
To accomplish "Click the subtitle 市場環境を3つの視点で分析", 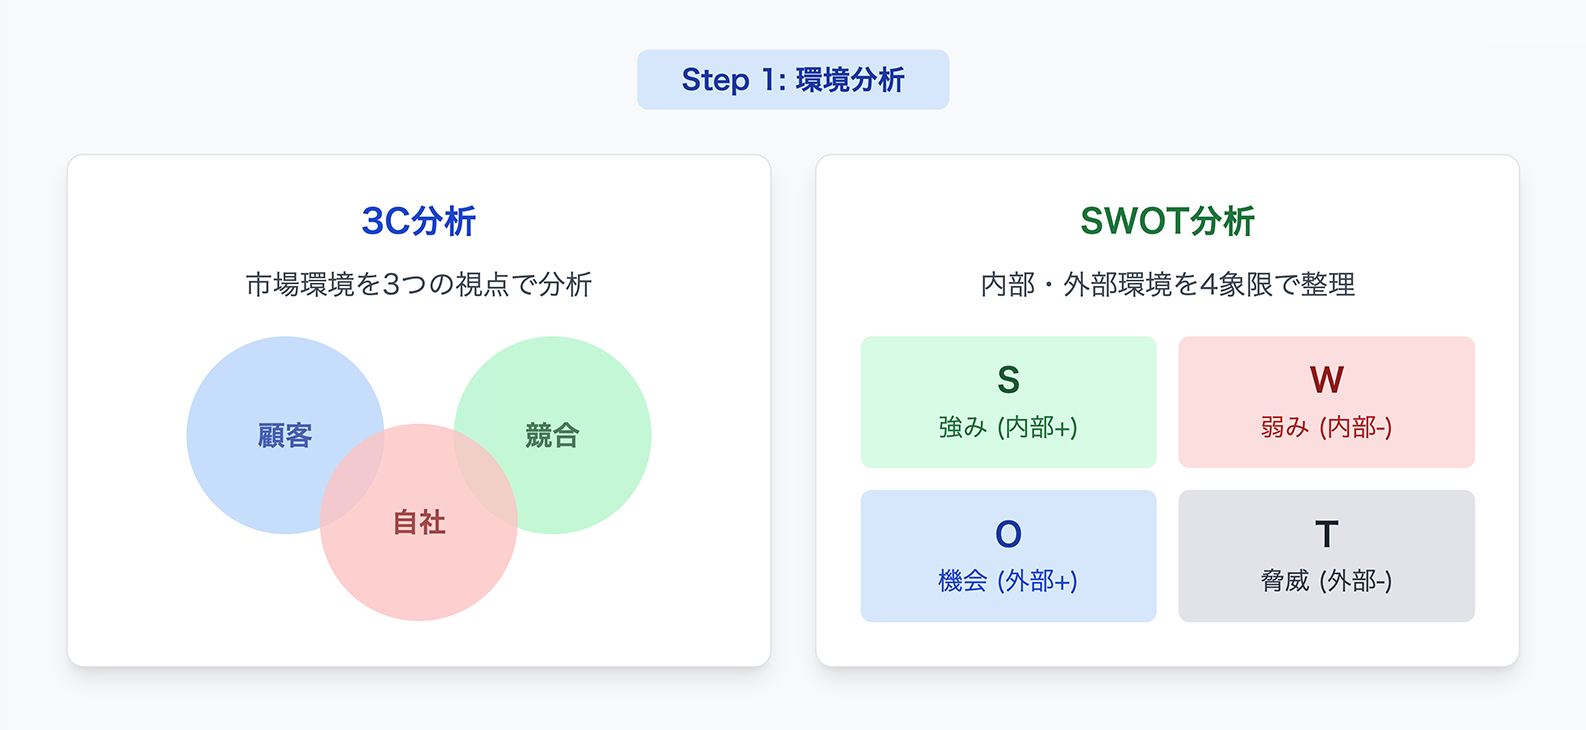I will pos(418,285).
